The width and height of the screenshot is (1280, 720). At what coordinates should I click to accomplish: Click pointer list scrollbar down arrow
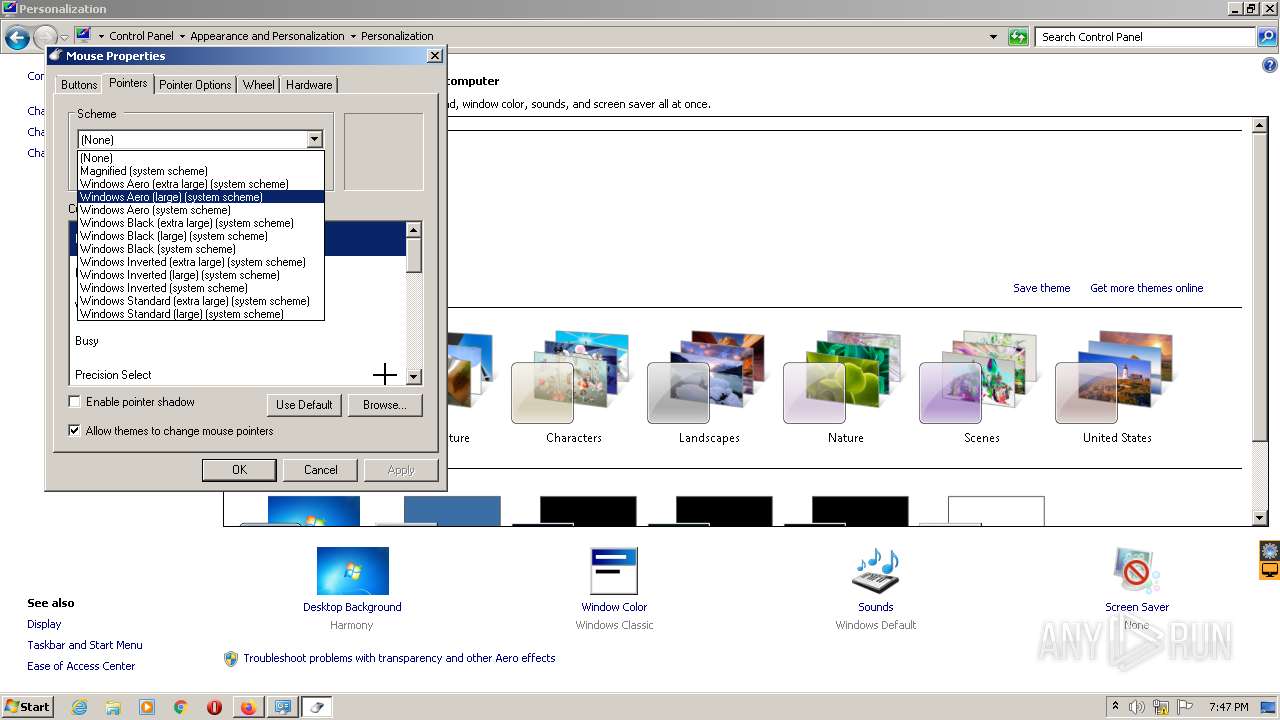(414, 377)
